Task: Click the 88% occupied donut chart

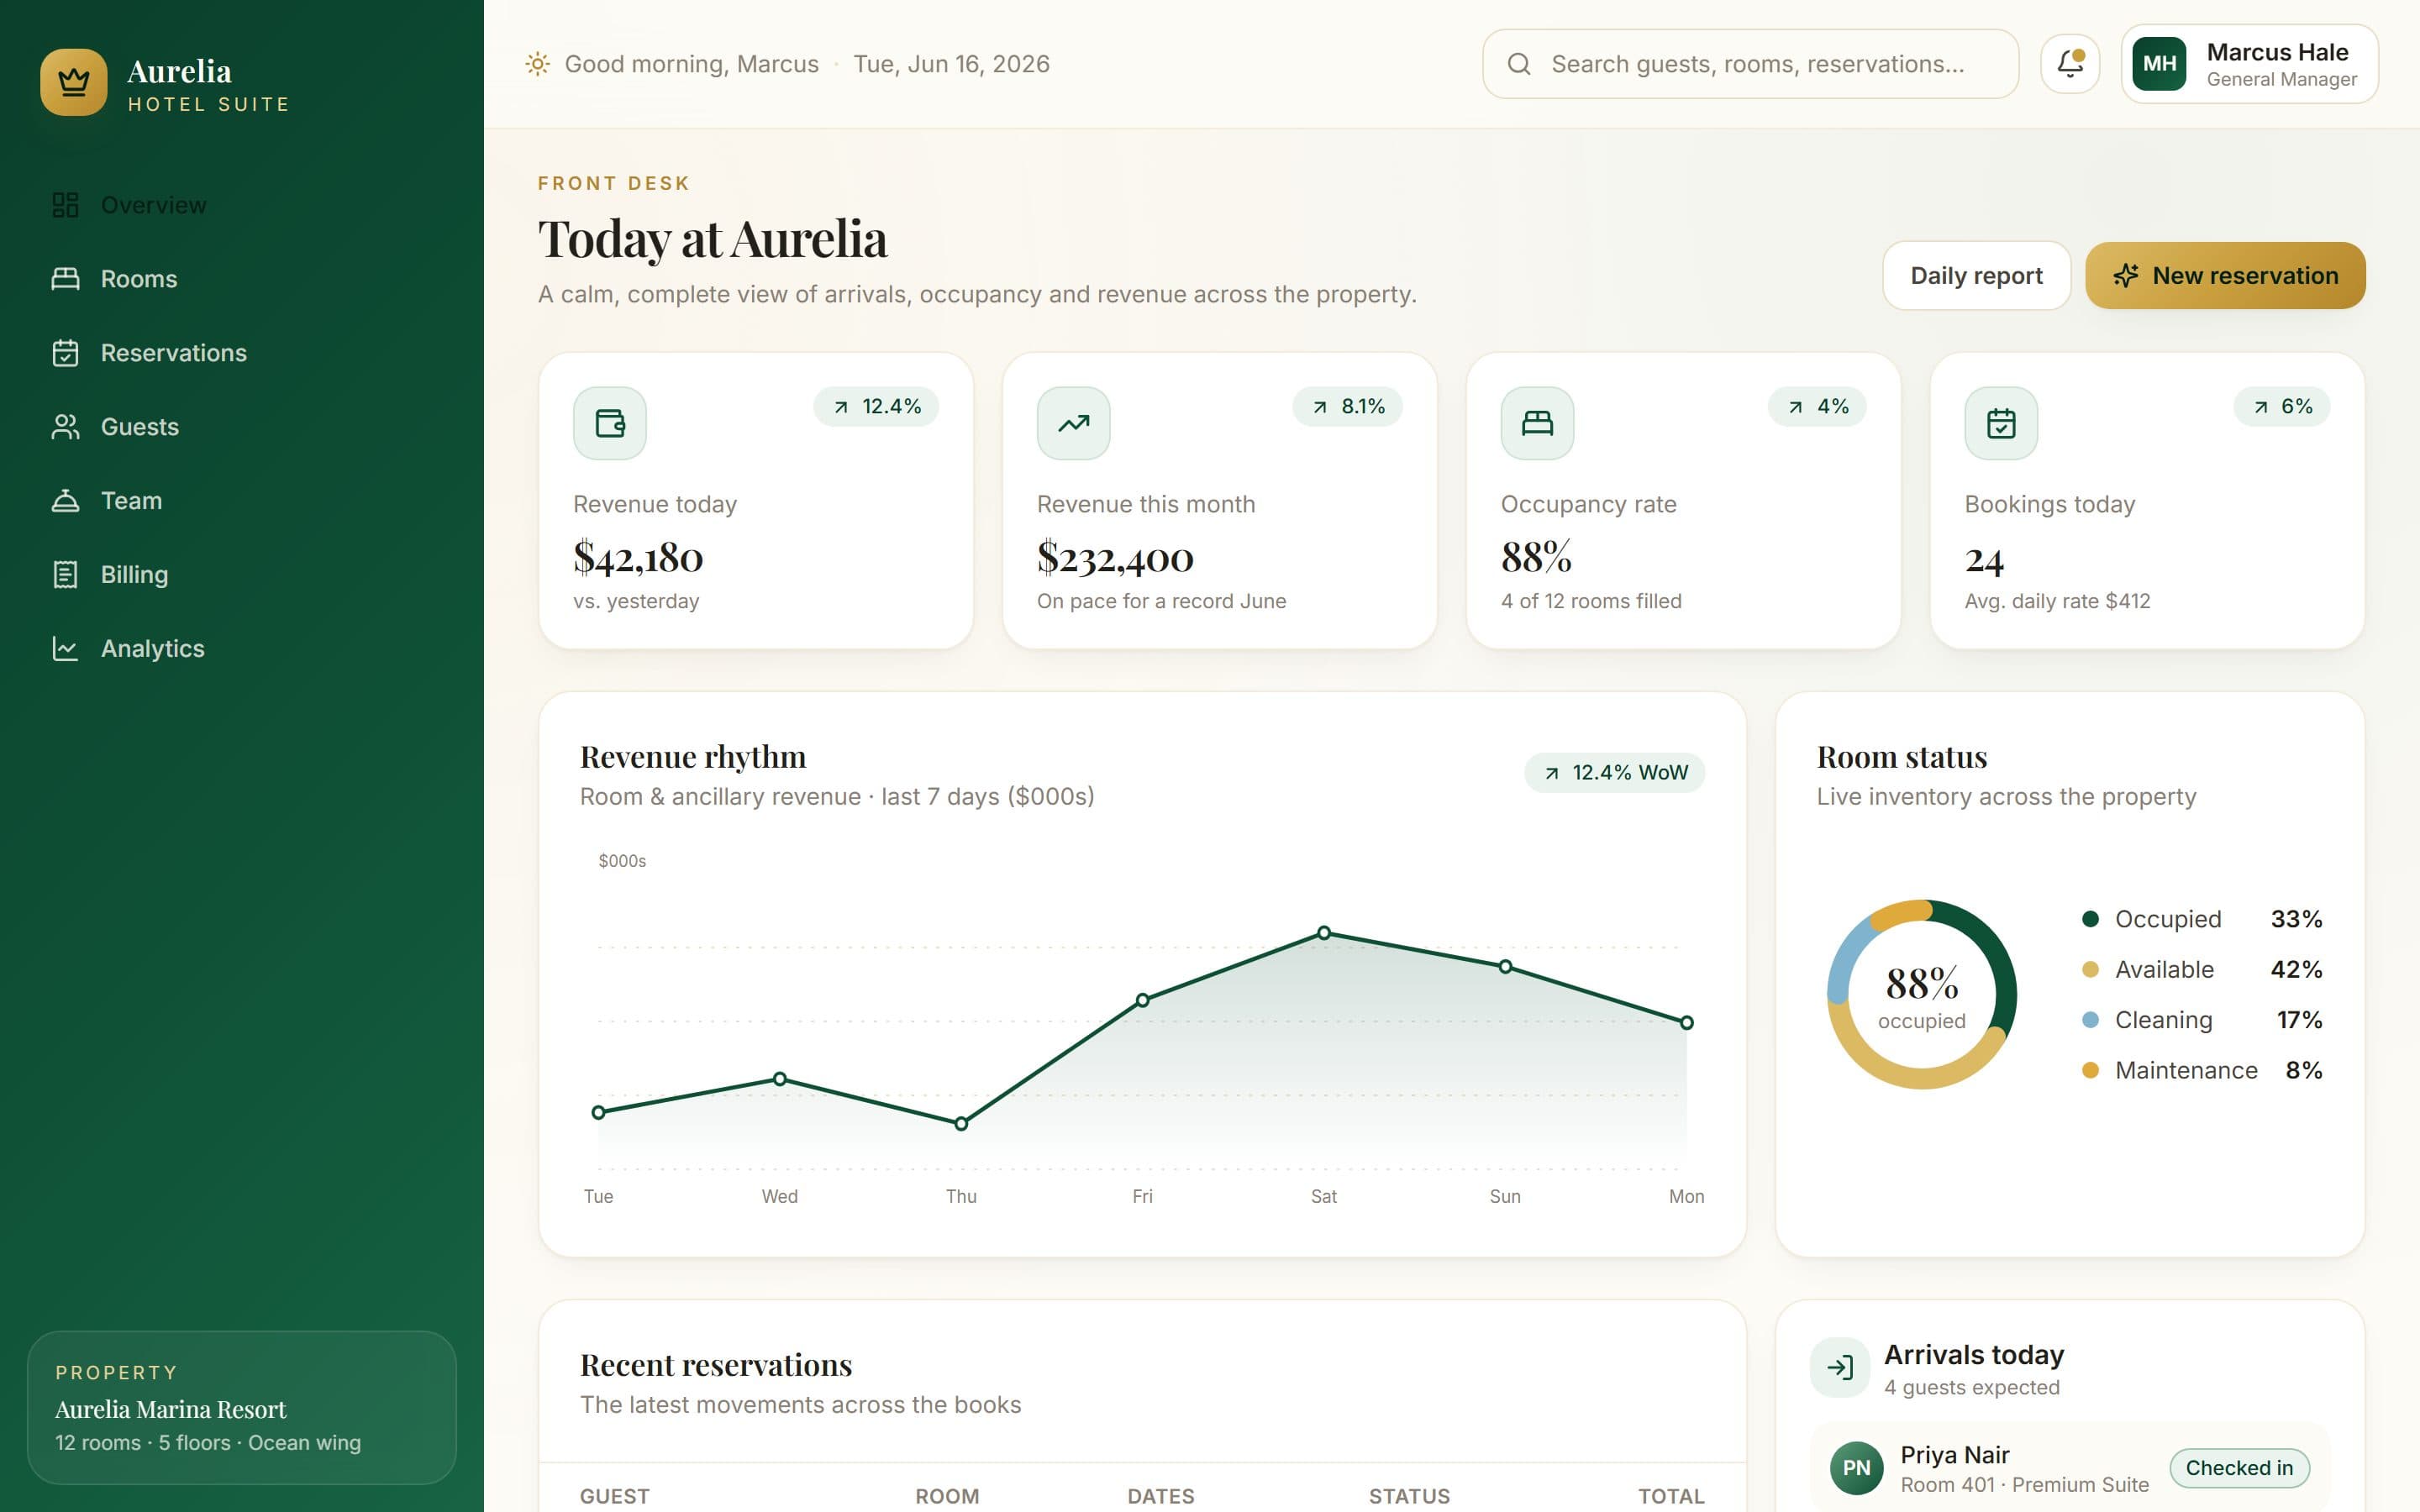Action: coord(1921,995)
